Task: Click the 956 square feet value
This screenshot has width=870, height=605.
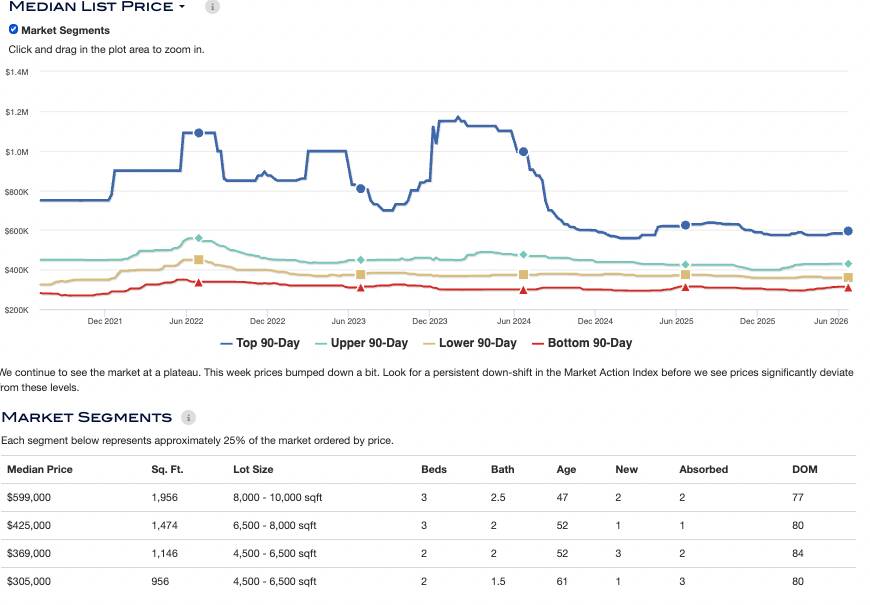Action: coord(160,581)
